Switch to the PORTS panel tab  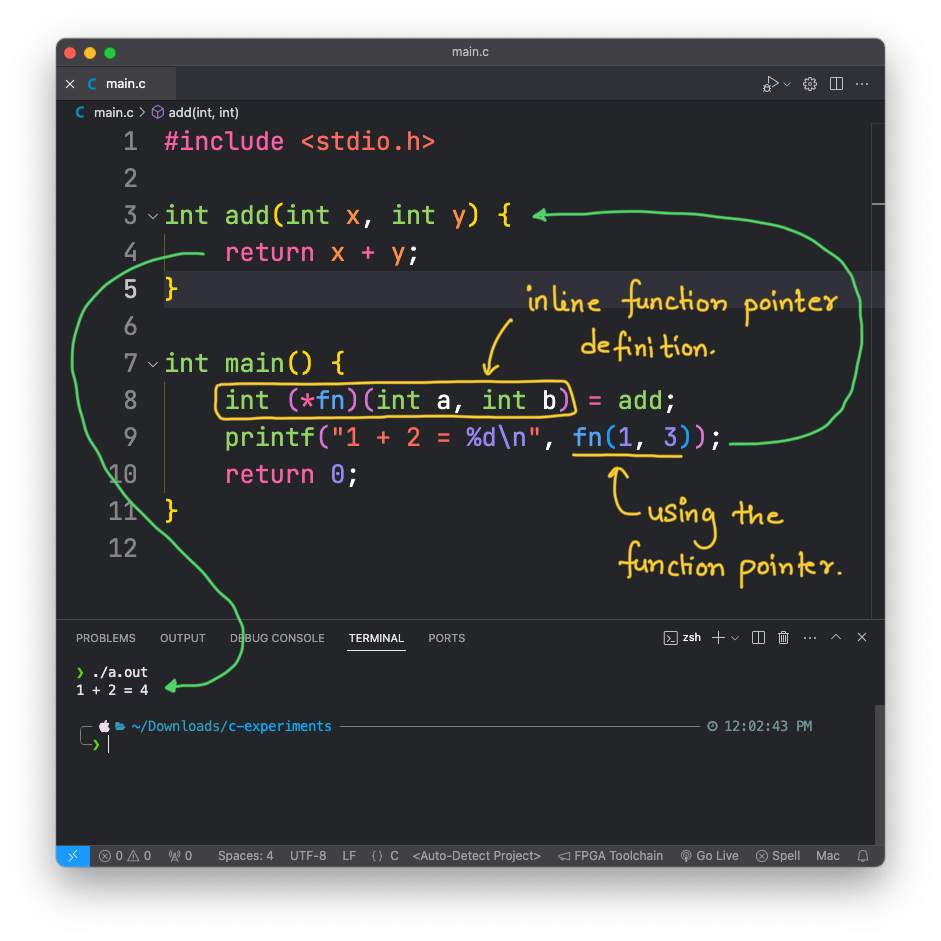pyautogui.click(x=446, y=638)
